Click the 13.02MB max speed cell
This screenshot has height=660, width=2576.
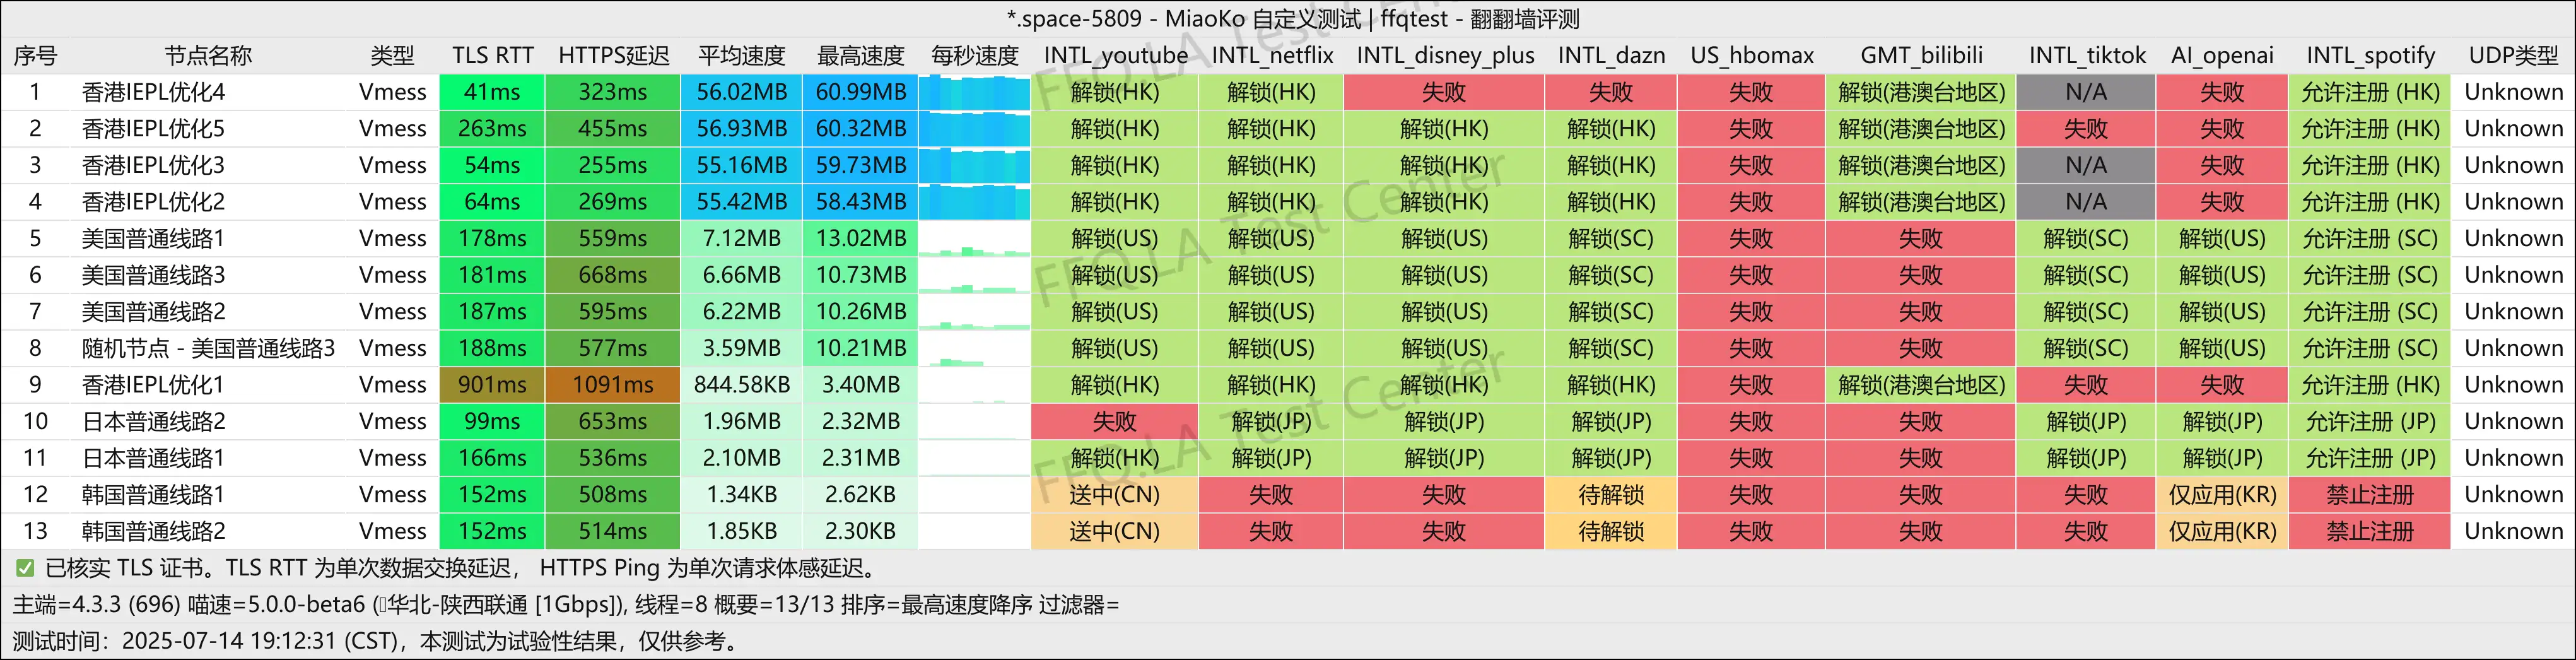click(x=860, y=238)
